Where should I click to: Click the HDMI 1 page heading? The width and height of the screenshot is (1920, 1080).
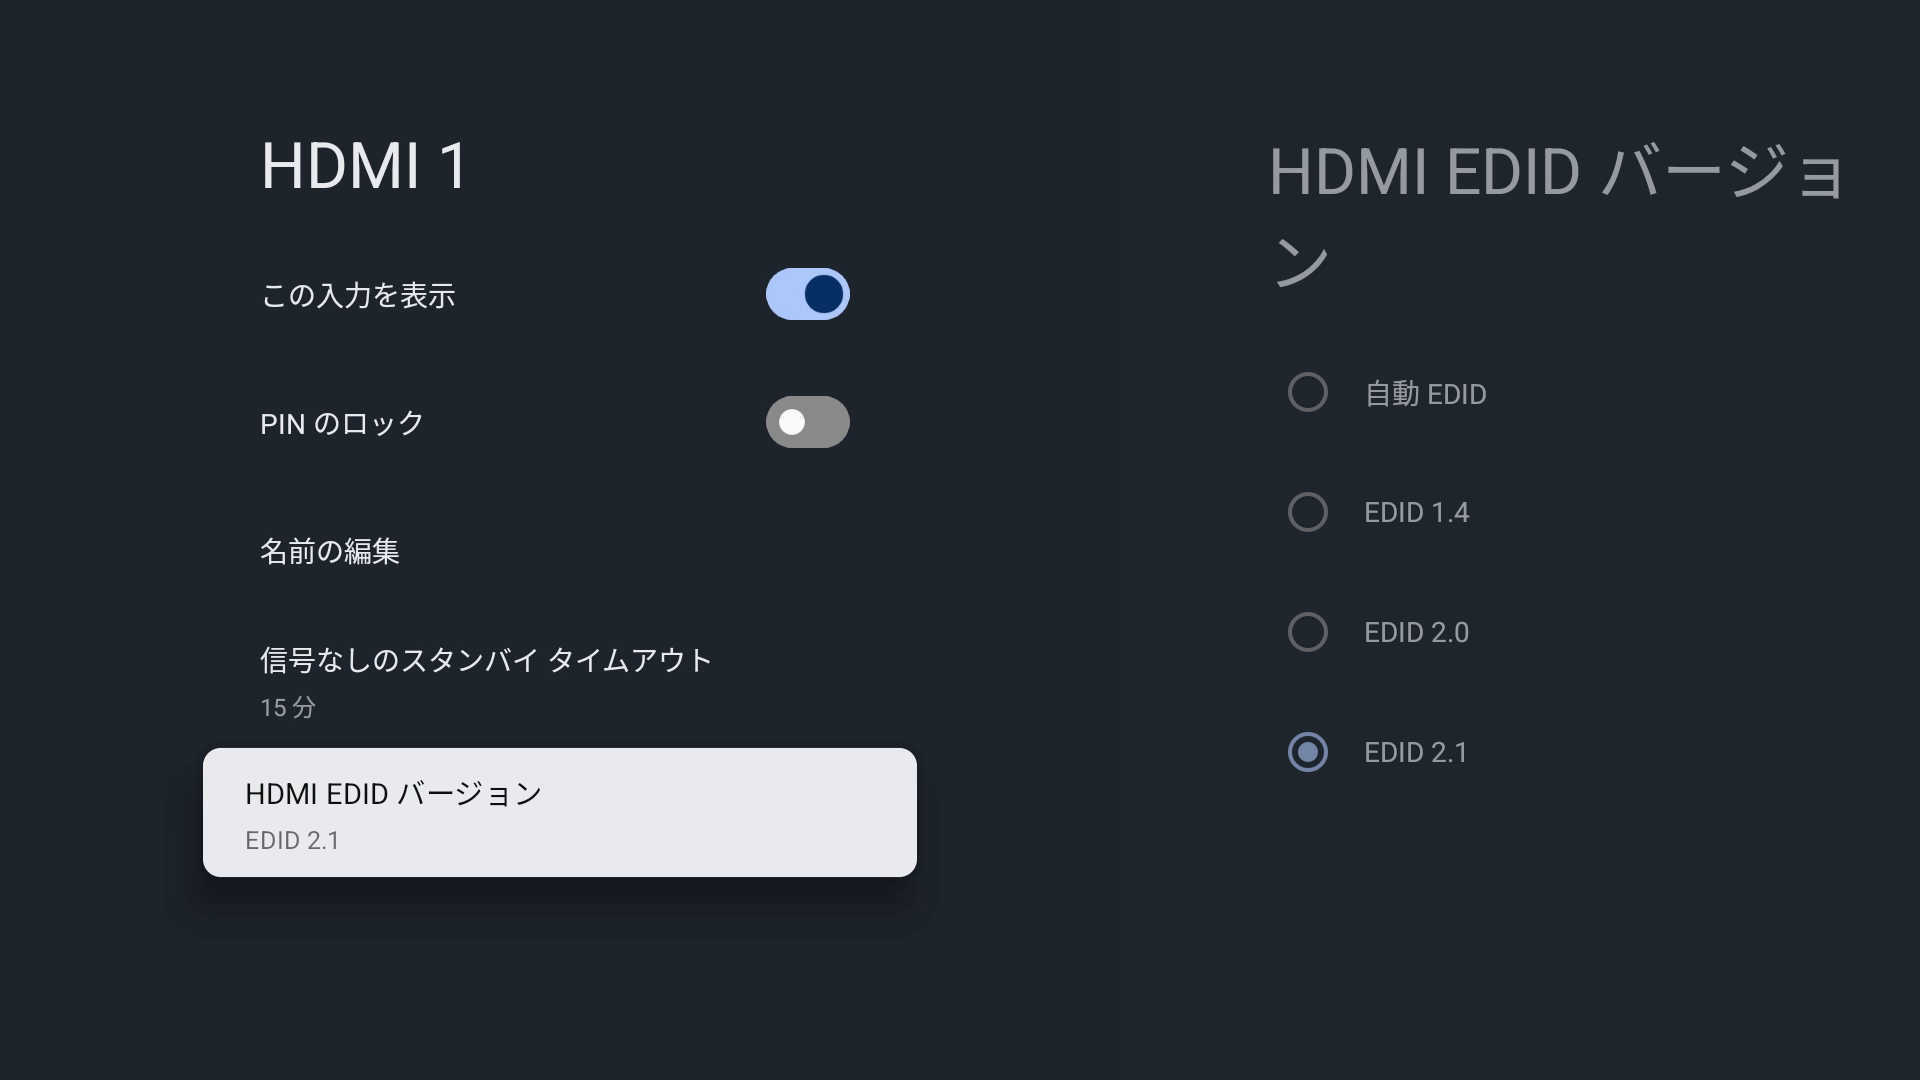pos(365,166)
